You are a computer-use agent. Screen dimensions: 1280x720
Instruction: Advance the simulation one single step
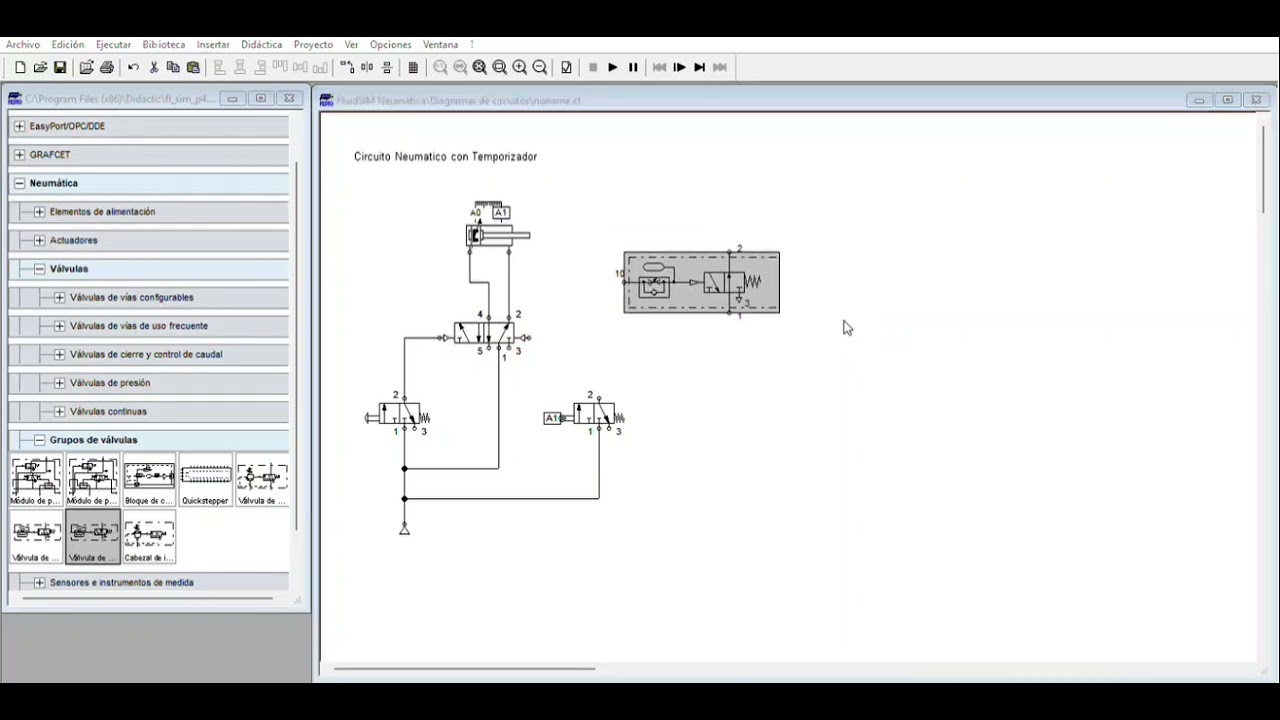(x=680, y=67)
